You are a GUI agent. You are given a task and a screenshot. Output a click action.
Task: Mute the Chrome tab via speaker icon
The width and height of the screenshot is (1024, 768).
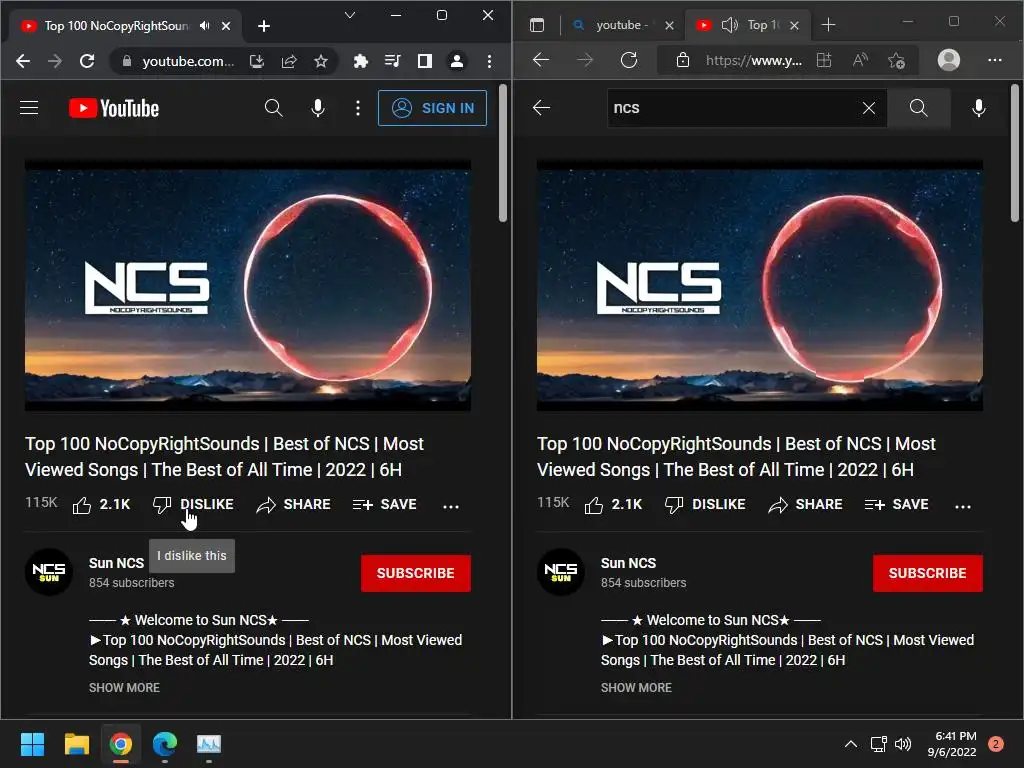[205, 25]
